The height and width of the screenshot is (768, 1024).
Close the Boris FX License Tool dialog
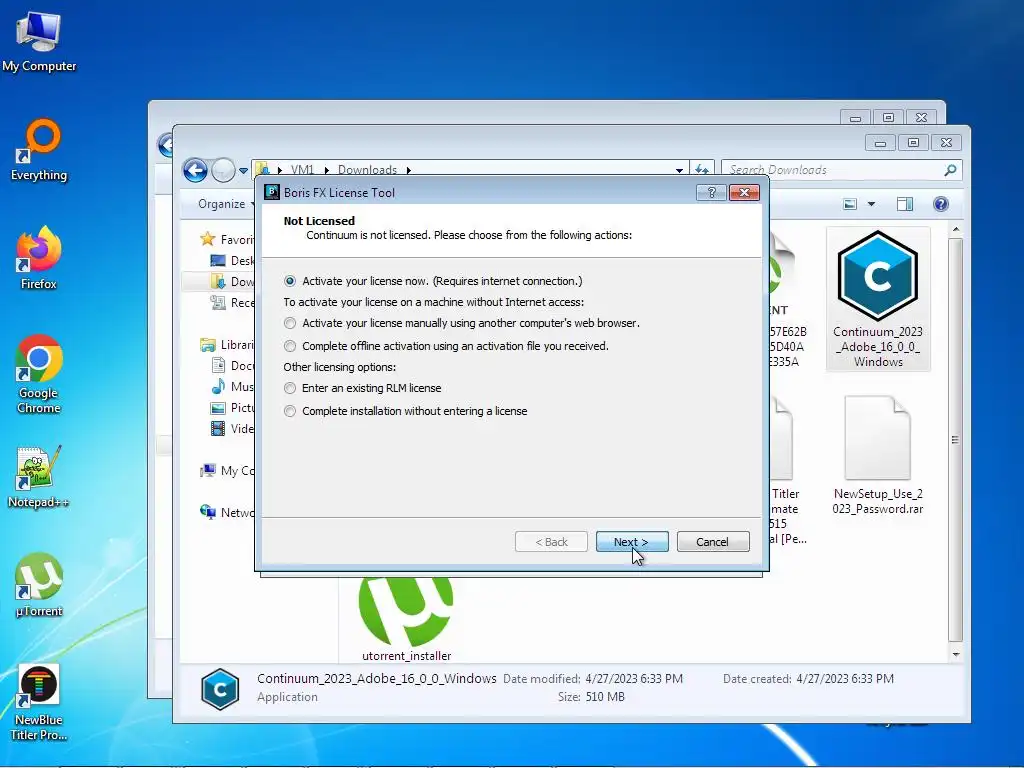pyautogui.click(x=744, y=193)
